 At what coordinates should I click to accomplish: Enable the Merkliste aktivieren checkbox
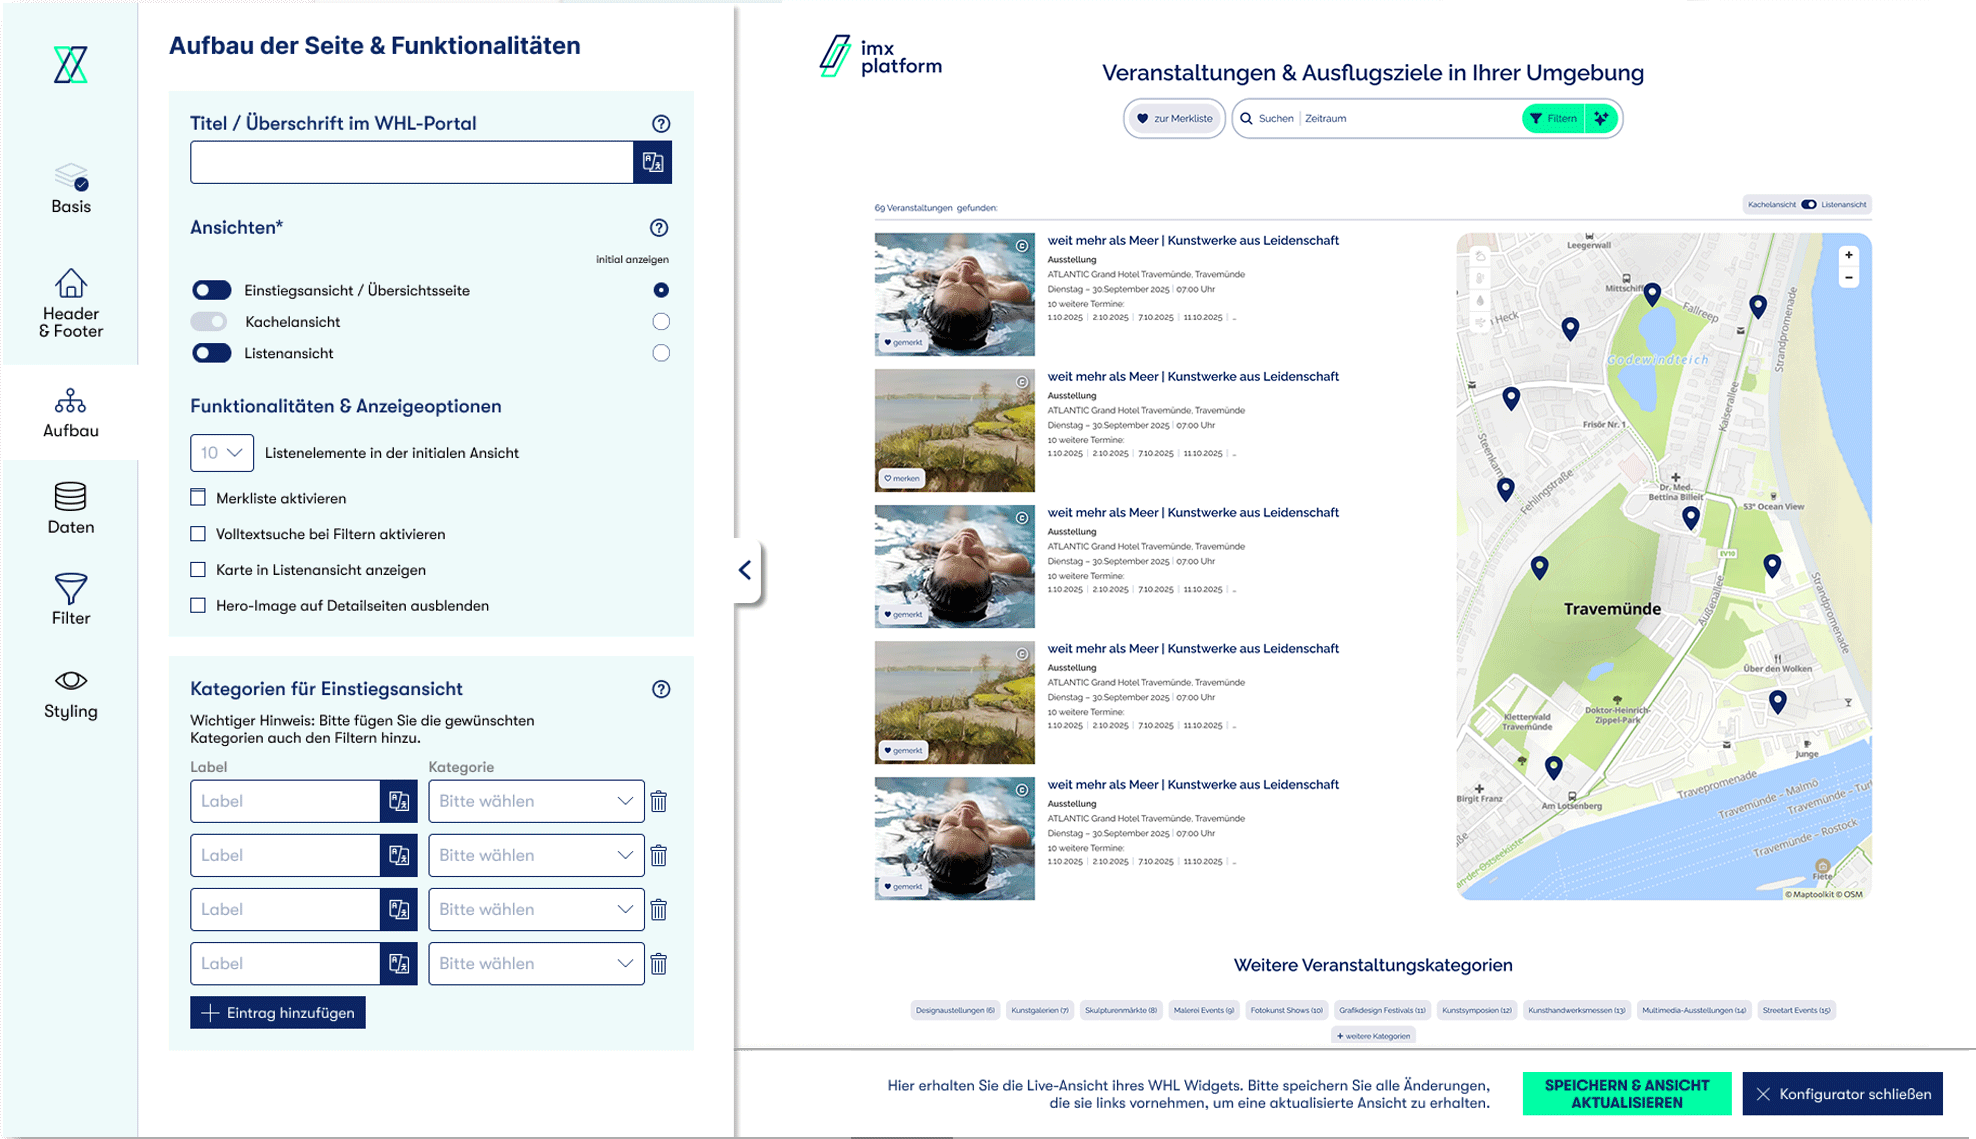tap(198, 498)
